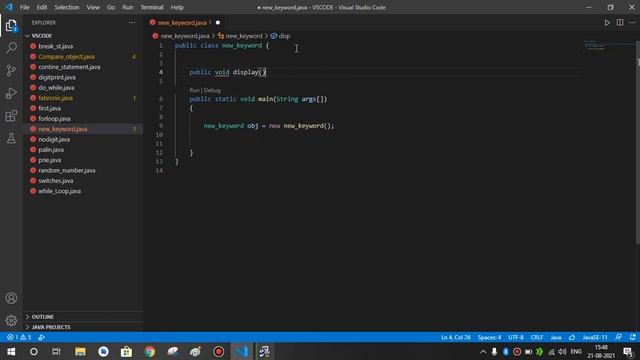Change language mode Java in status bar

pyautogui.click(x=556, y=337)
